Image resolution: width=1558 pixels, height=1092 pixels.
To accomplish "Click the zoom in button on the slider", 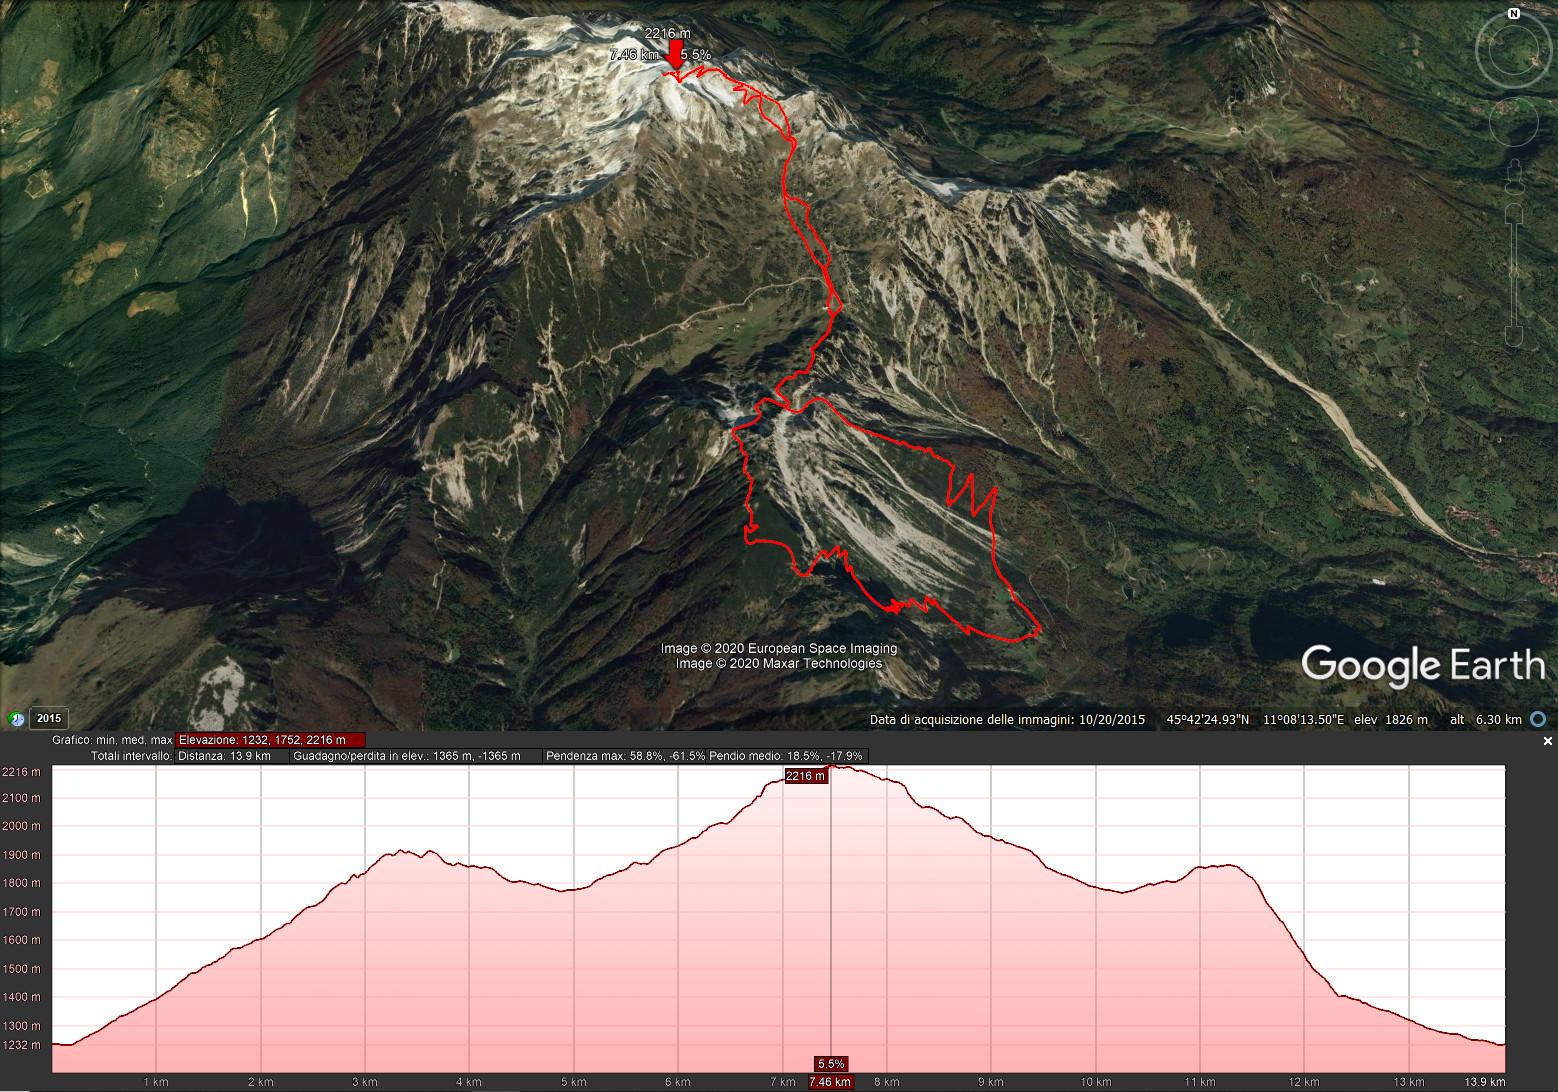I will click(1513, 214).
